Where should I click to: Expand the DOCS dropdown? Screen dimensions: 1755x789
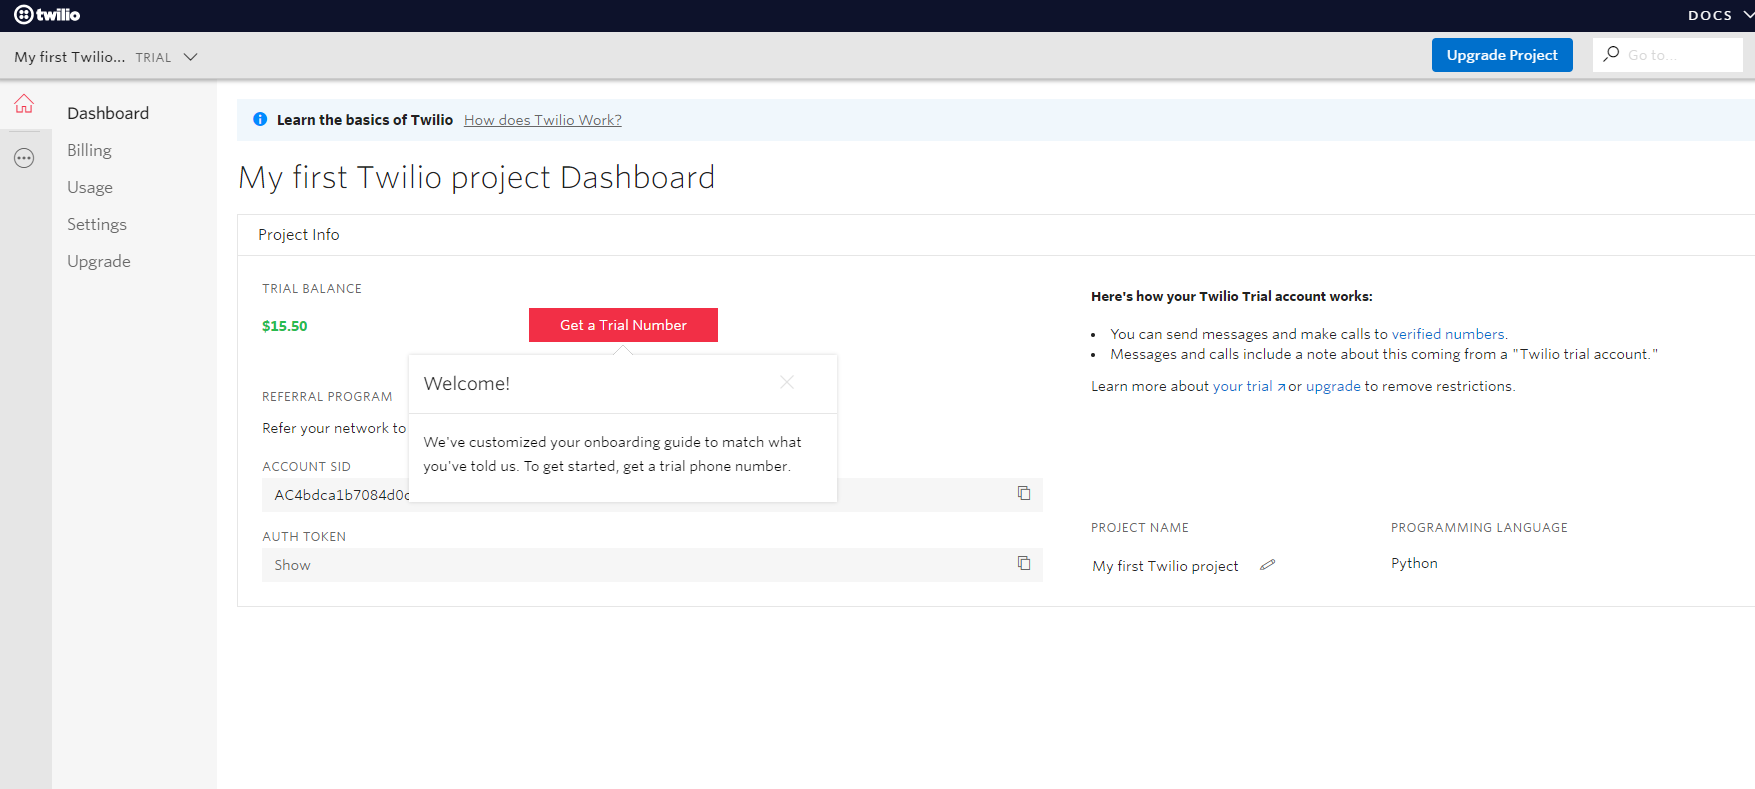(1720, 15)
